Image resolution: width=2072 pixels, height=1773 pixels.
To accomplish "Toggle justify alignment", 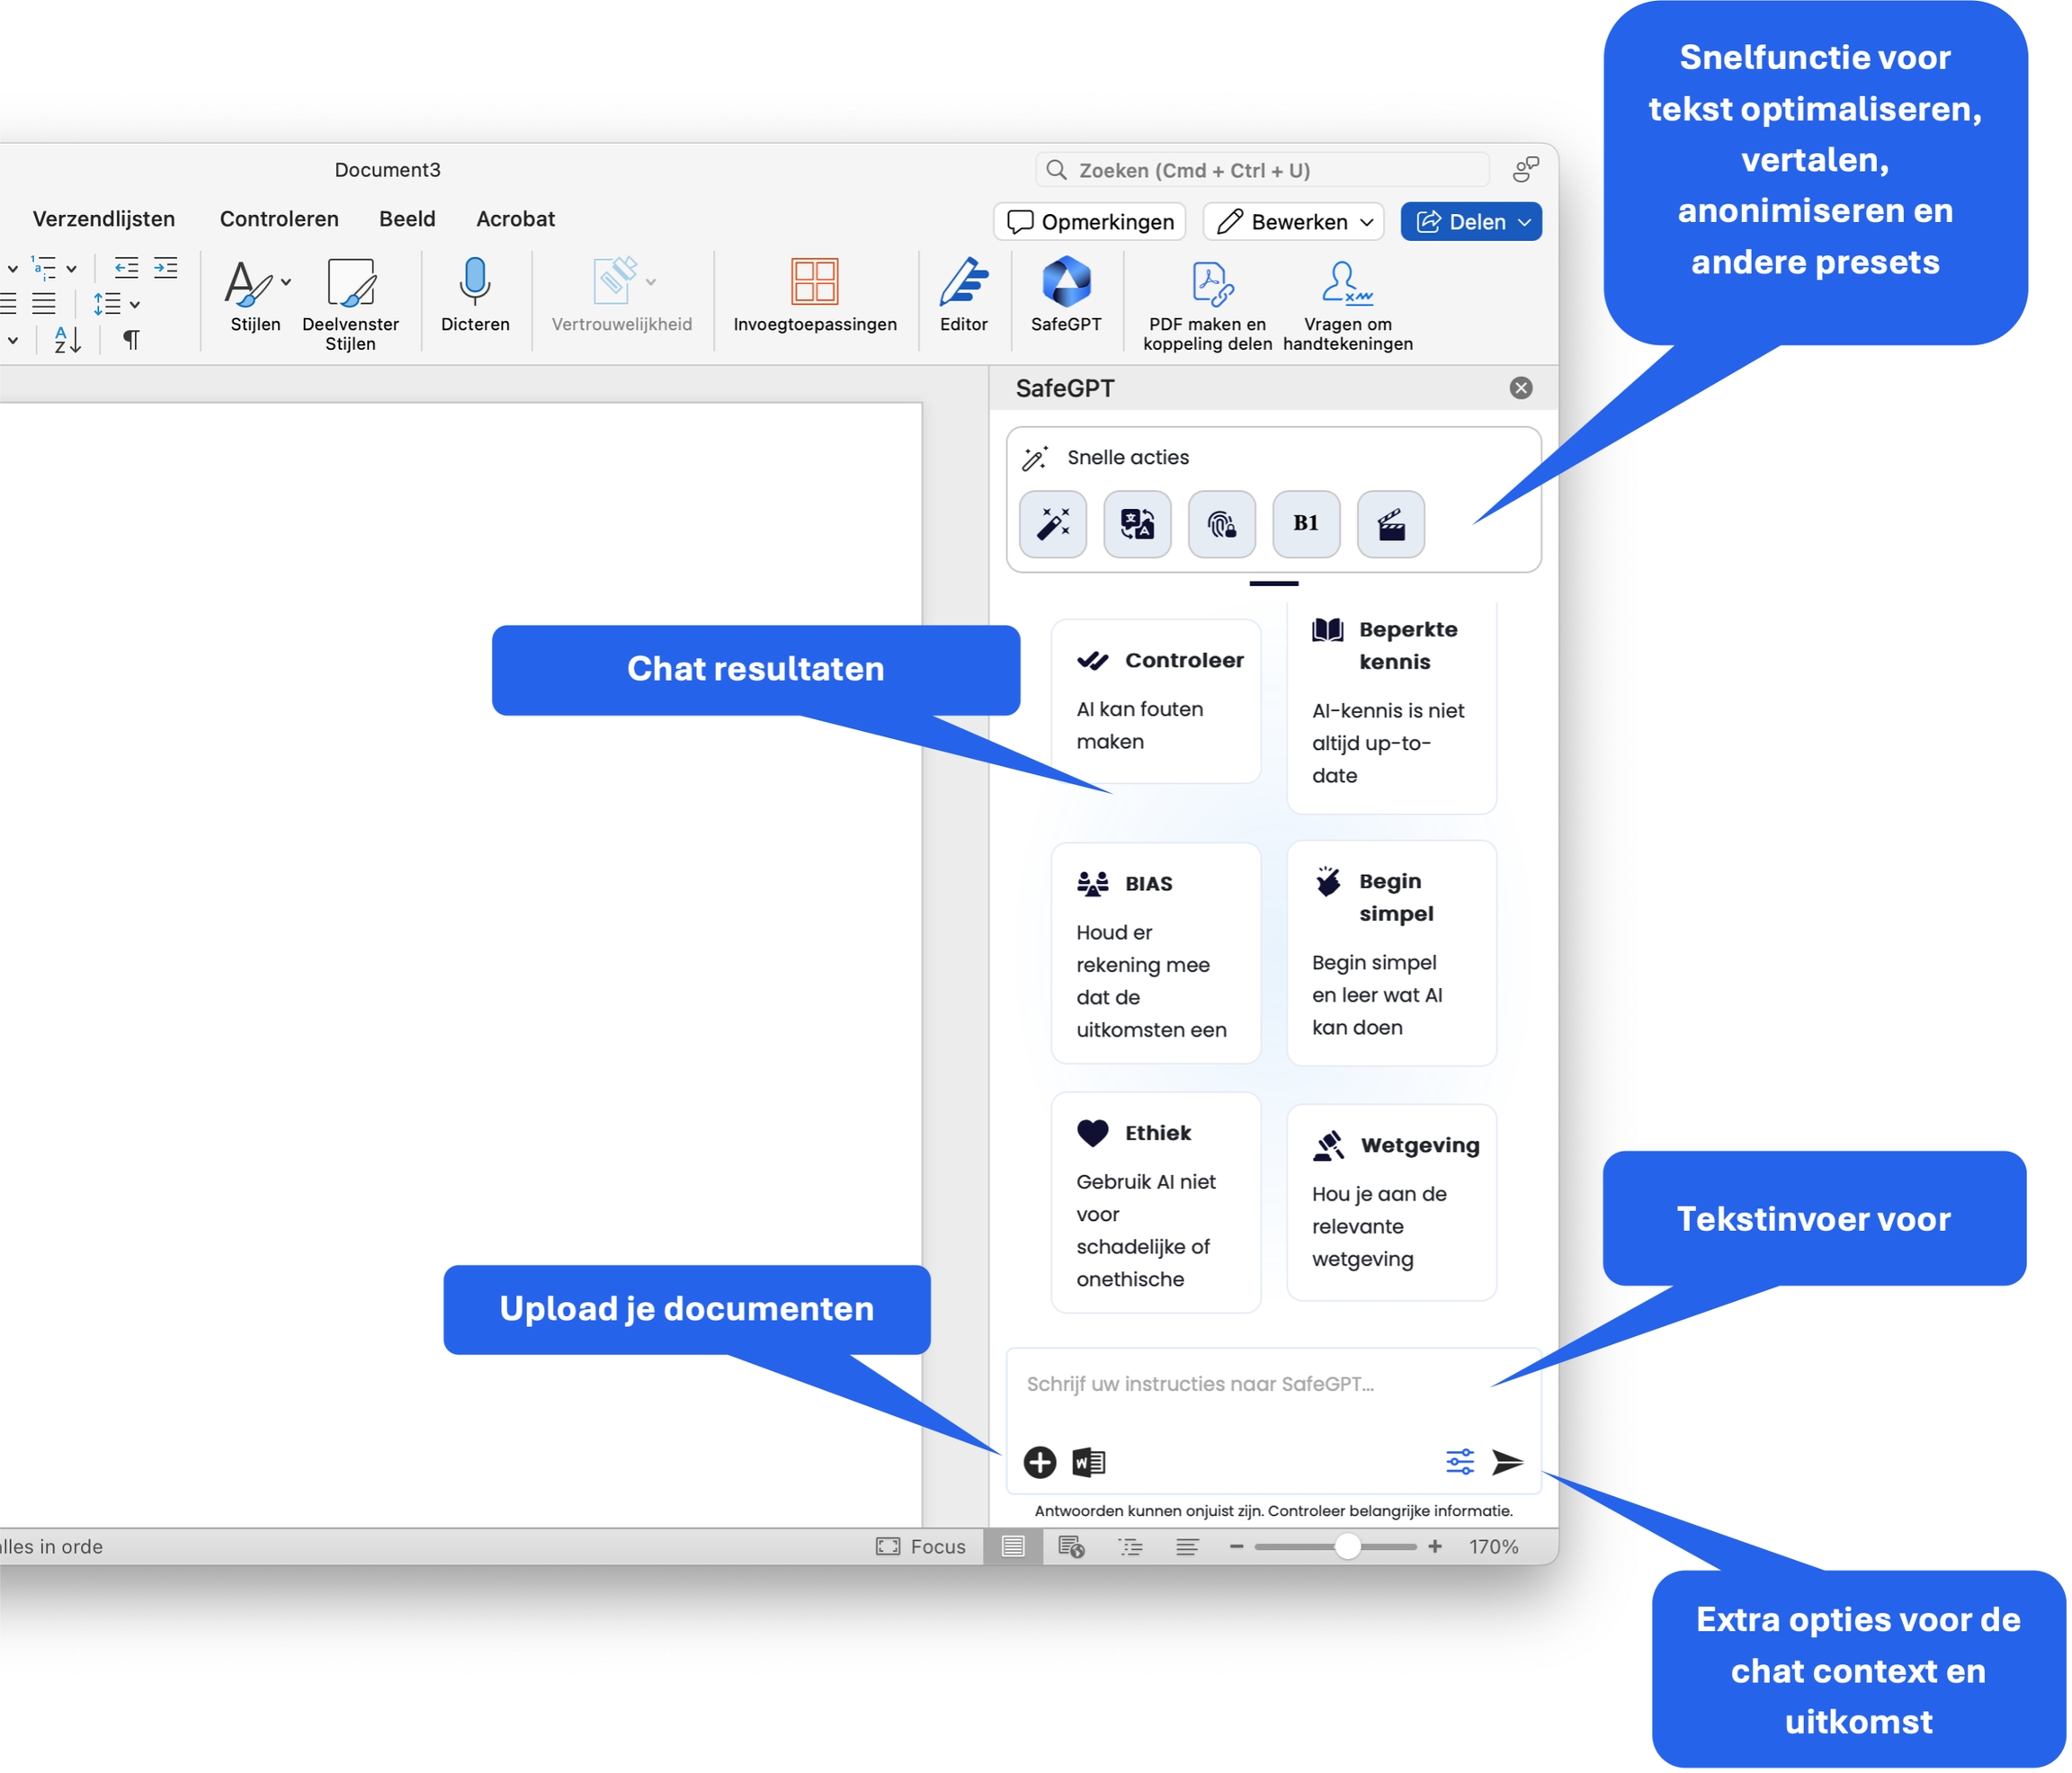I will click(x=44, y=303).
